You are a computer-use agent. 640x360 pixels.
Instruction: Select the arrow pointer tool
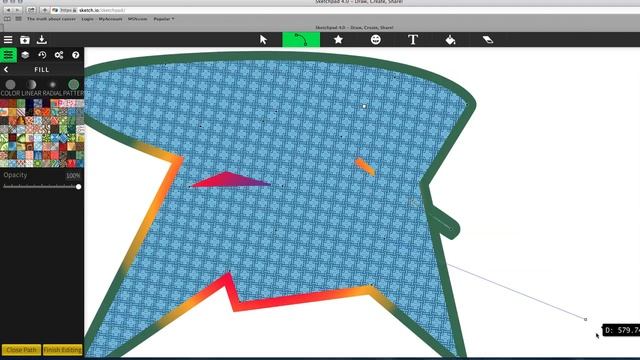pyautogui.click(x=263, y=40)
